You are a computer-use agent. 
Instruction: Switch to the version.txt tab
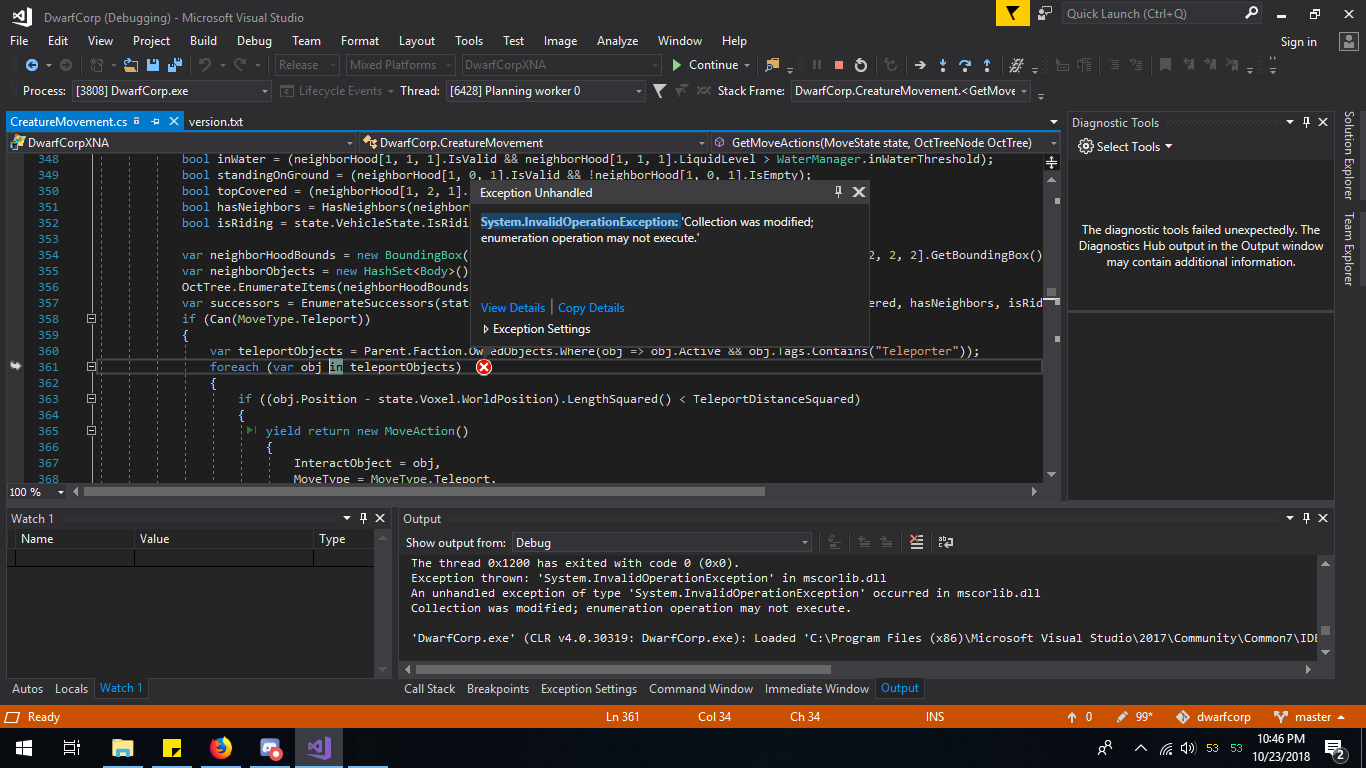(216, 122)
